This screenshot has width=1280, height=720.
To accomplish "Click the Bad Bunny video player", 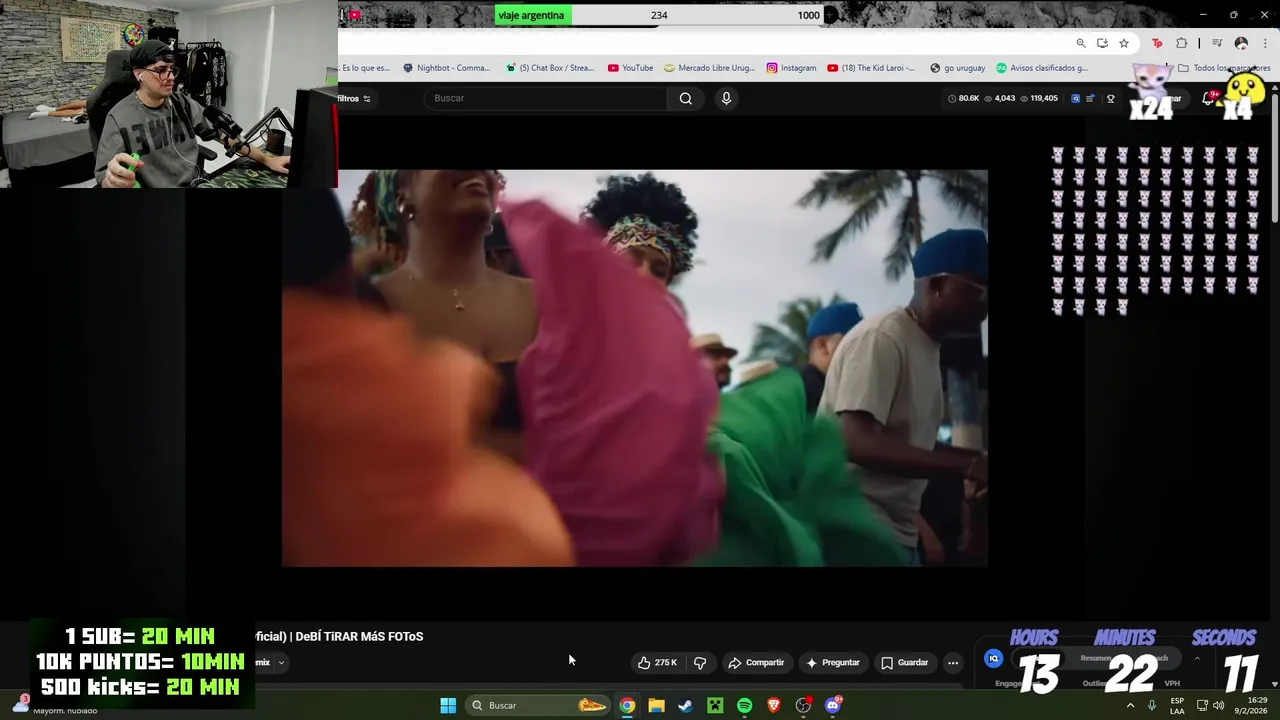I will pos(635,368).
